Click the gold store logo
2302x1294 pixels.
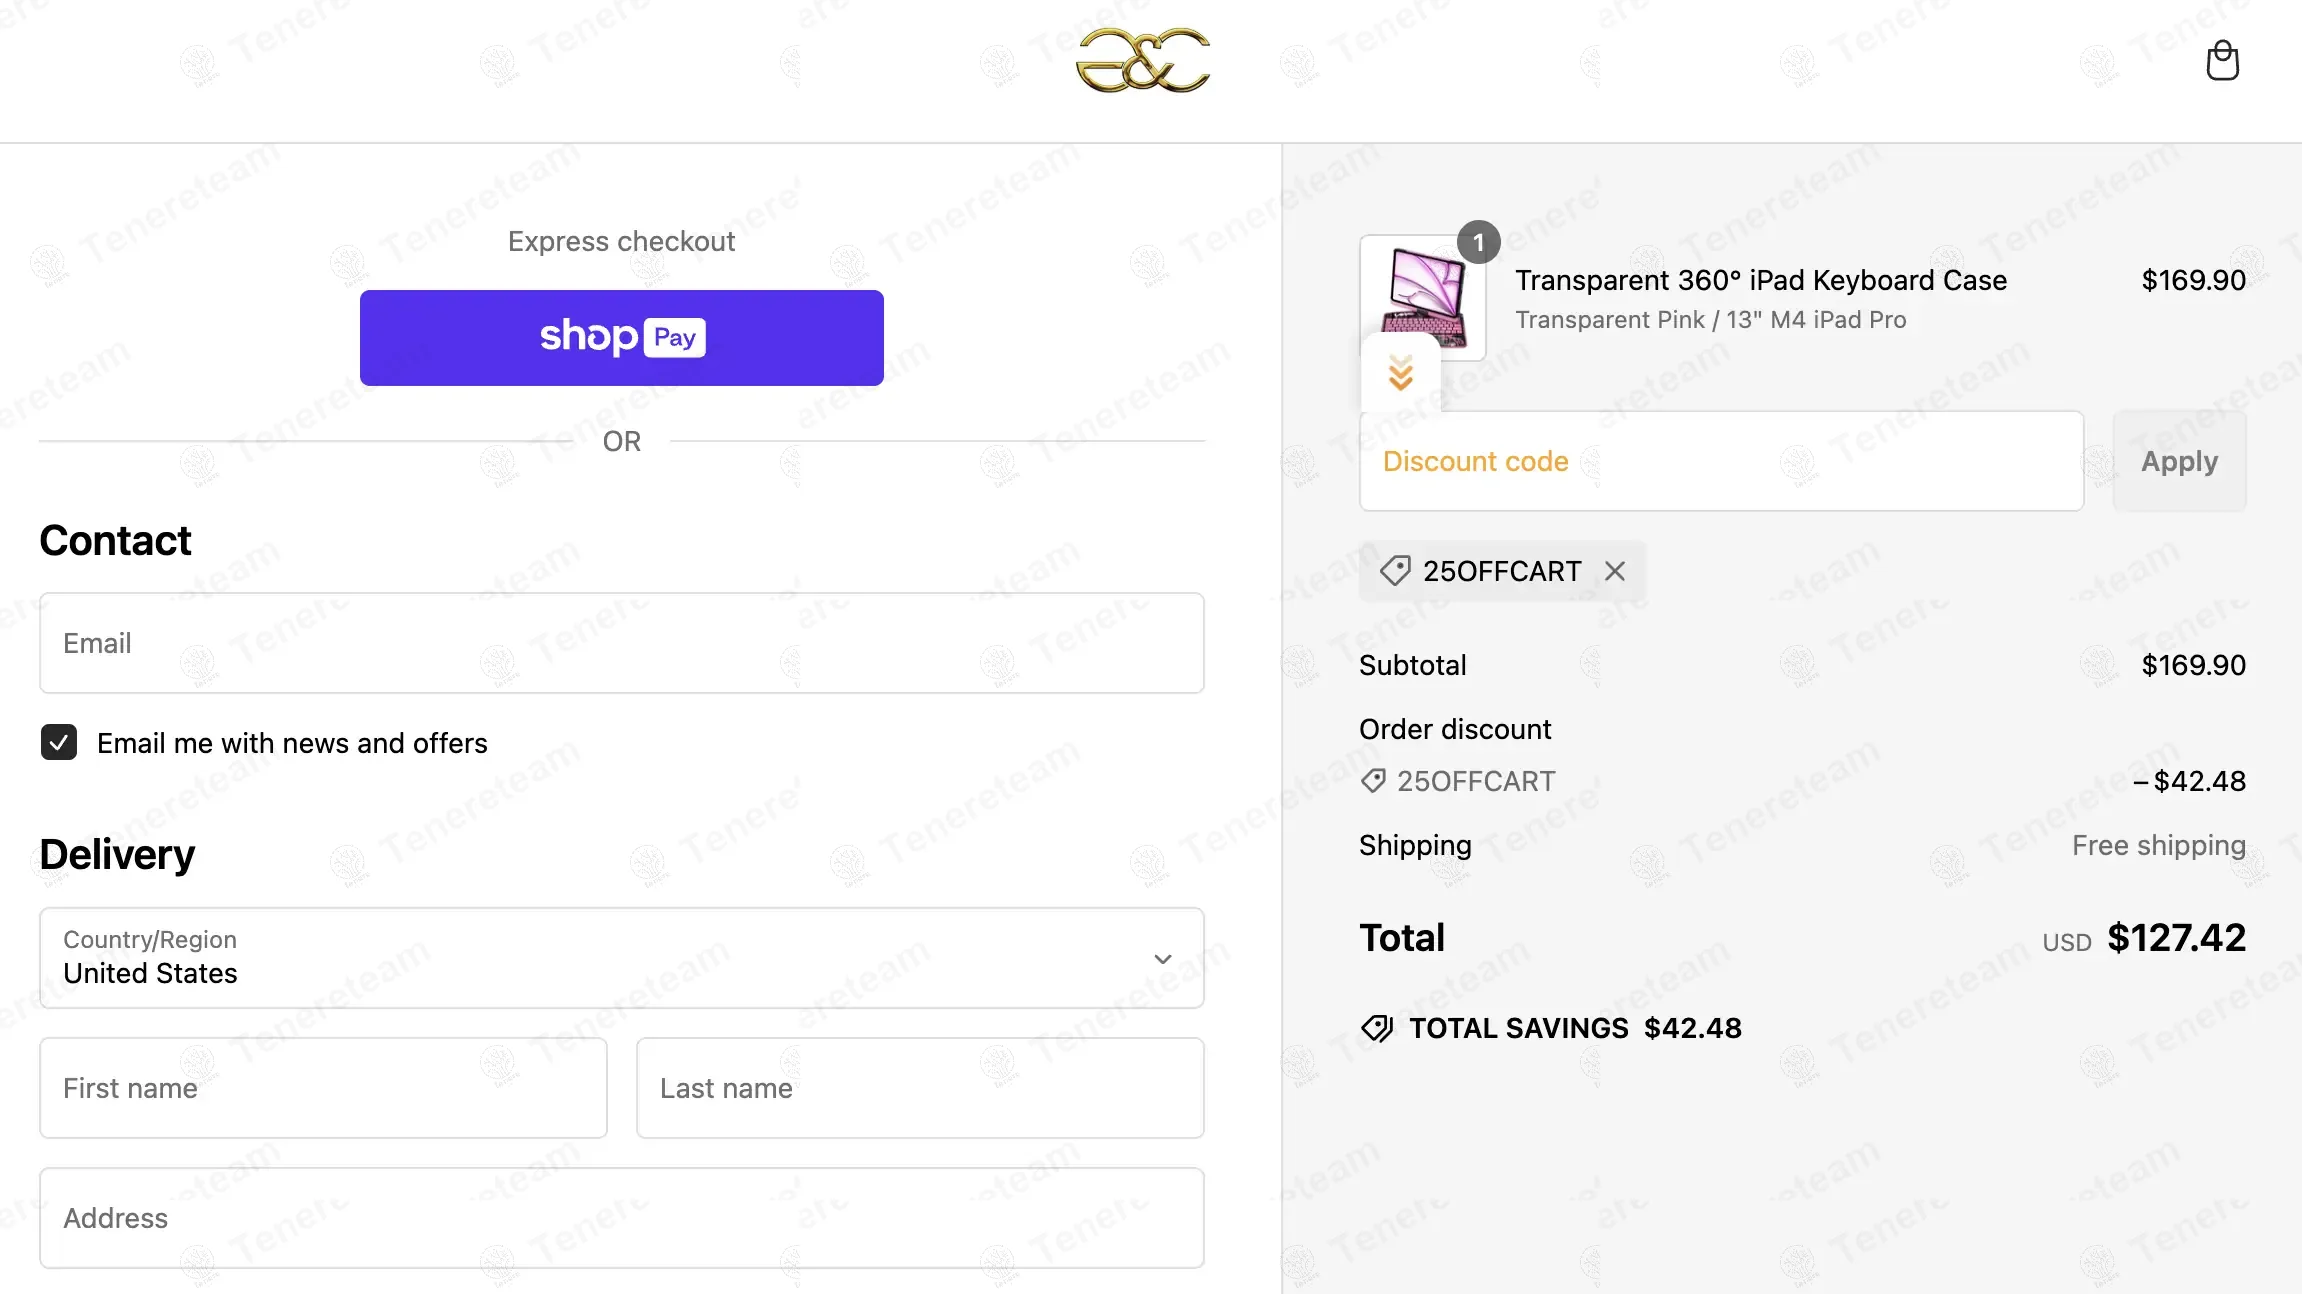click(1143, 61)
